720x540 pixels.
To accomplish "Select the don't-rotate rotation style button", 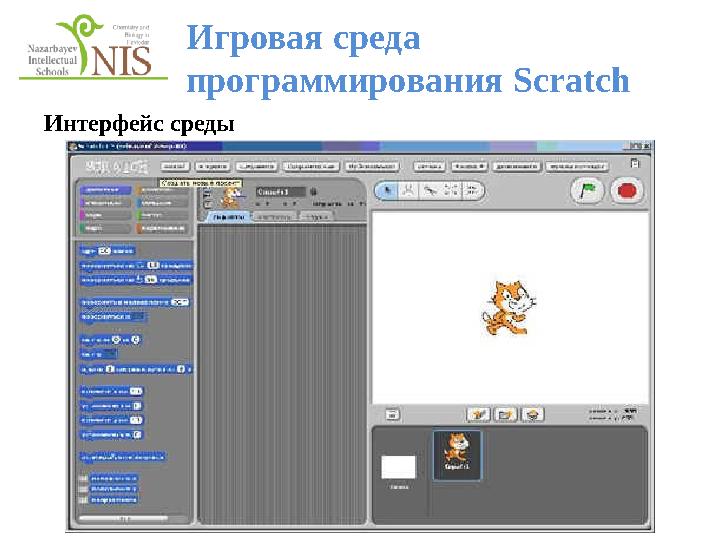I will [207, 204].
